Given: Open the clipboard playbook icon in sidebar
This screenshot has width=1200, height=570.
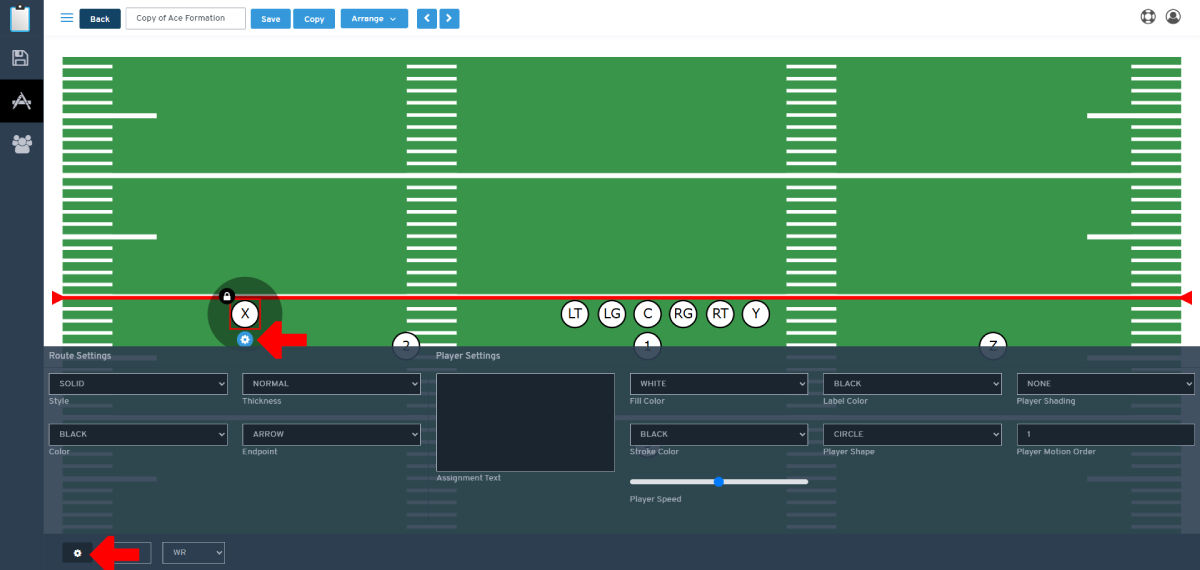Looking at the screenshot, I should click(x=21, y=18).
